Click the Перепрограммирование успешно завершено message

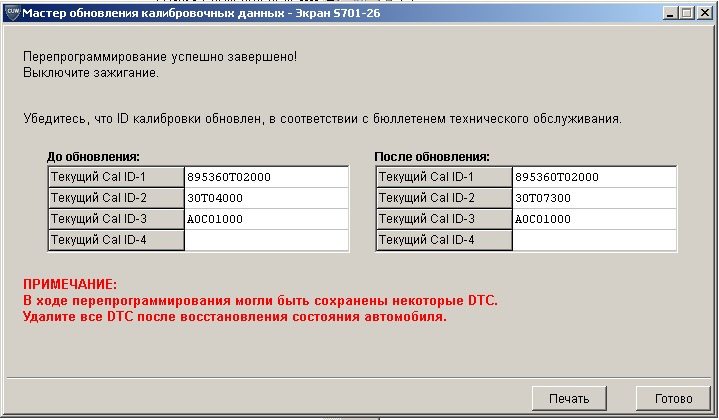click(x=160, y=57)
